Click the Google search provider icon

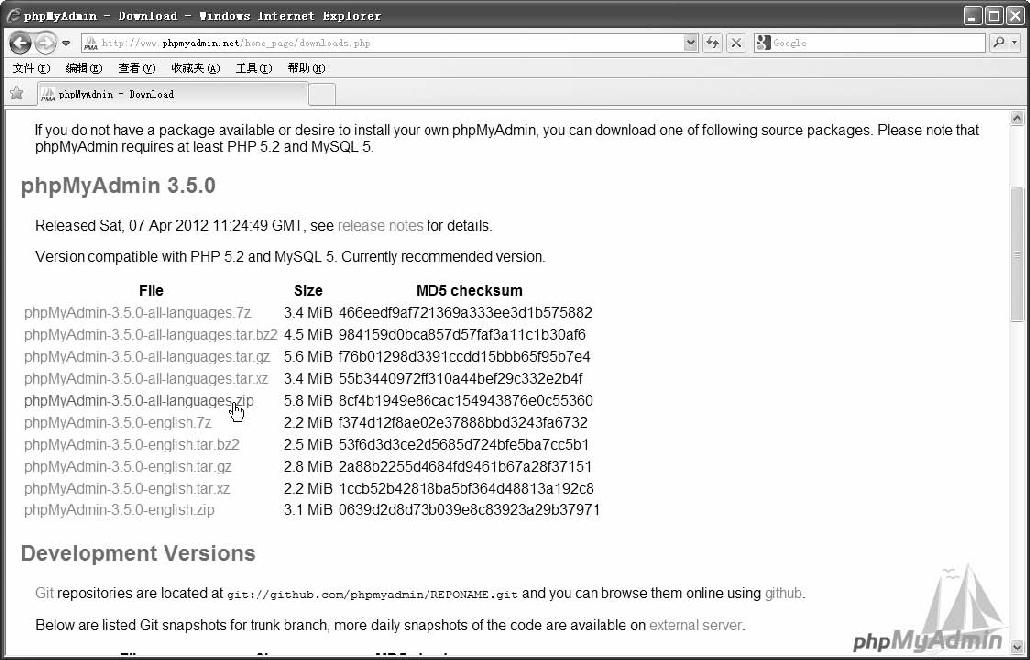763,43
